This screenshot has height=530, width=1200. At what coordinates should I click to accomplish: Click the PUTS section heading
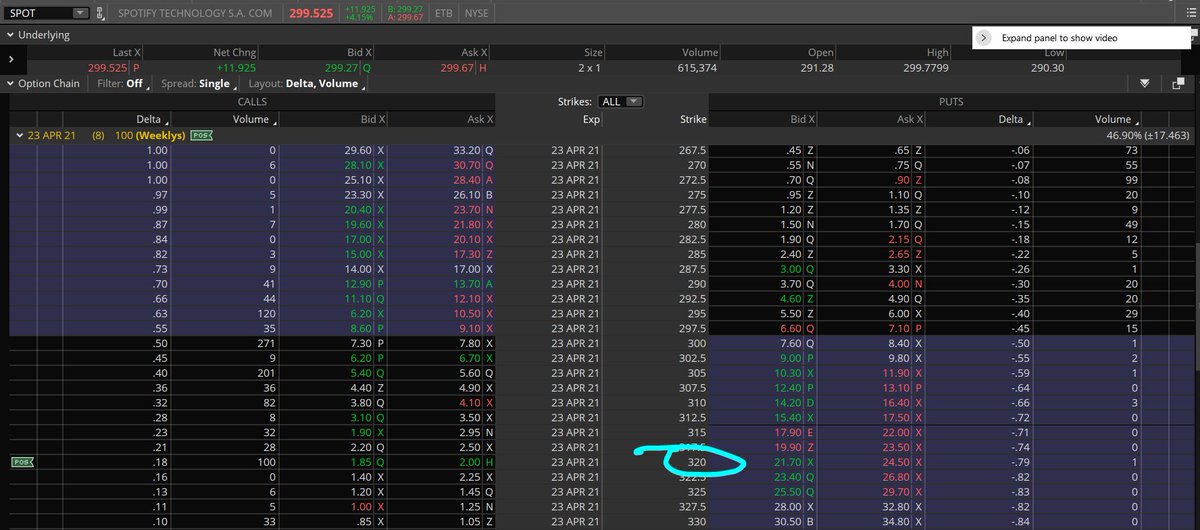tap(952, 101)
